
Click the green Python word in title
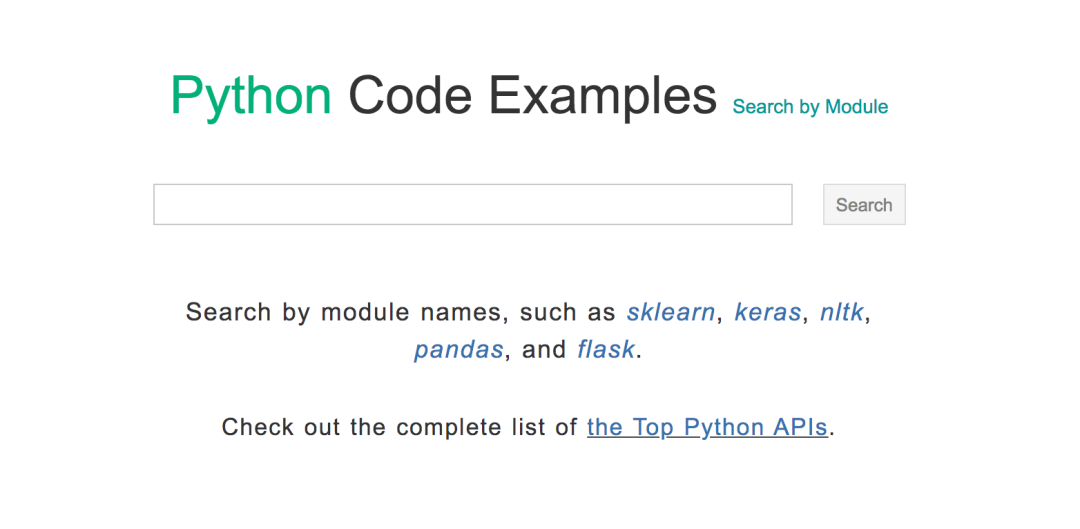(251, 97)
